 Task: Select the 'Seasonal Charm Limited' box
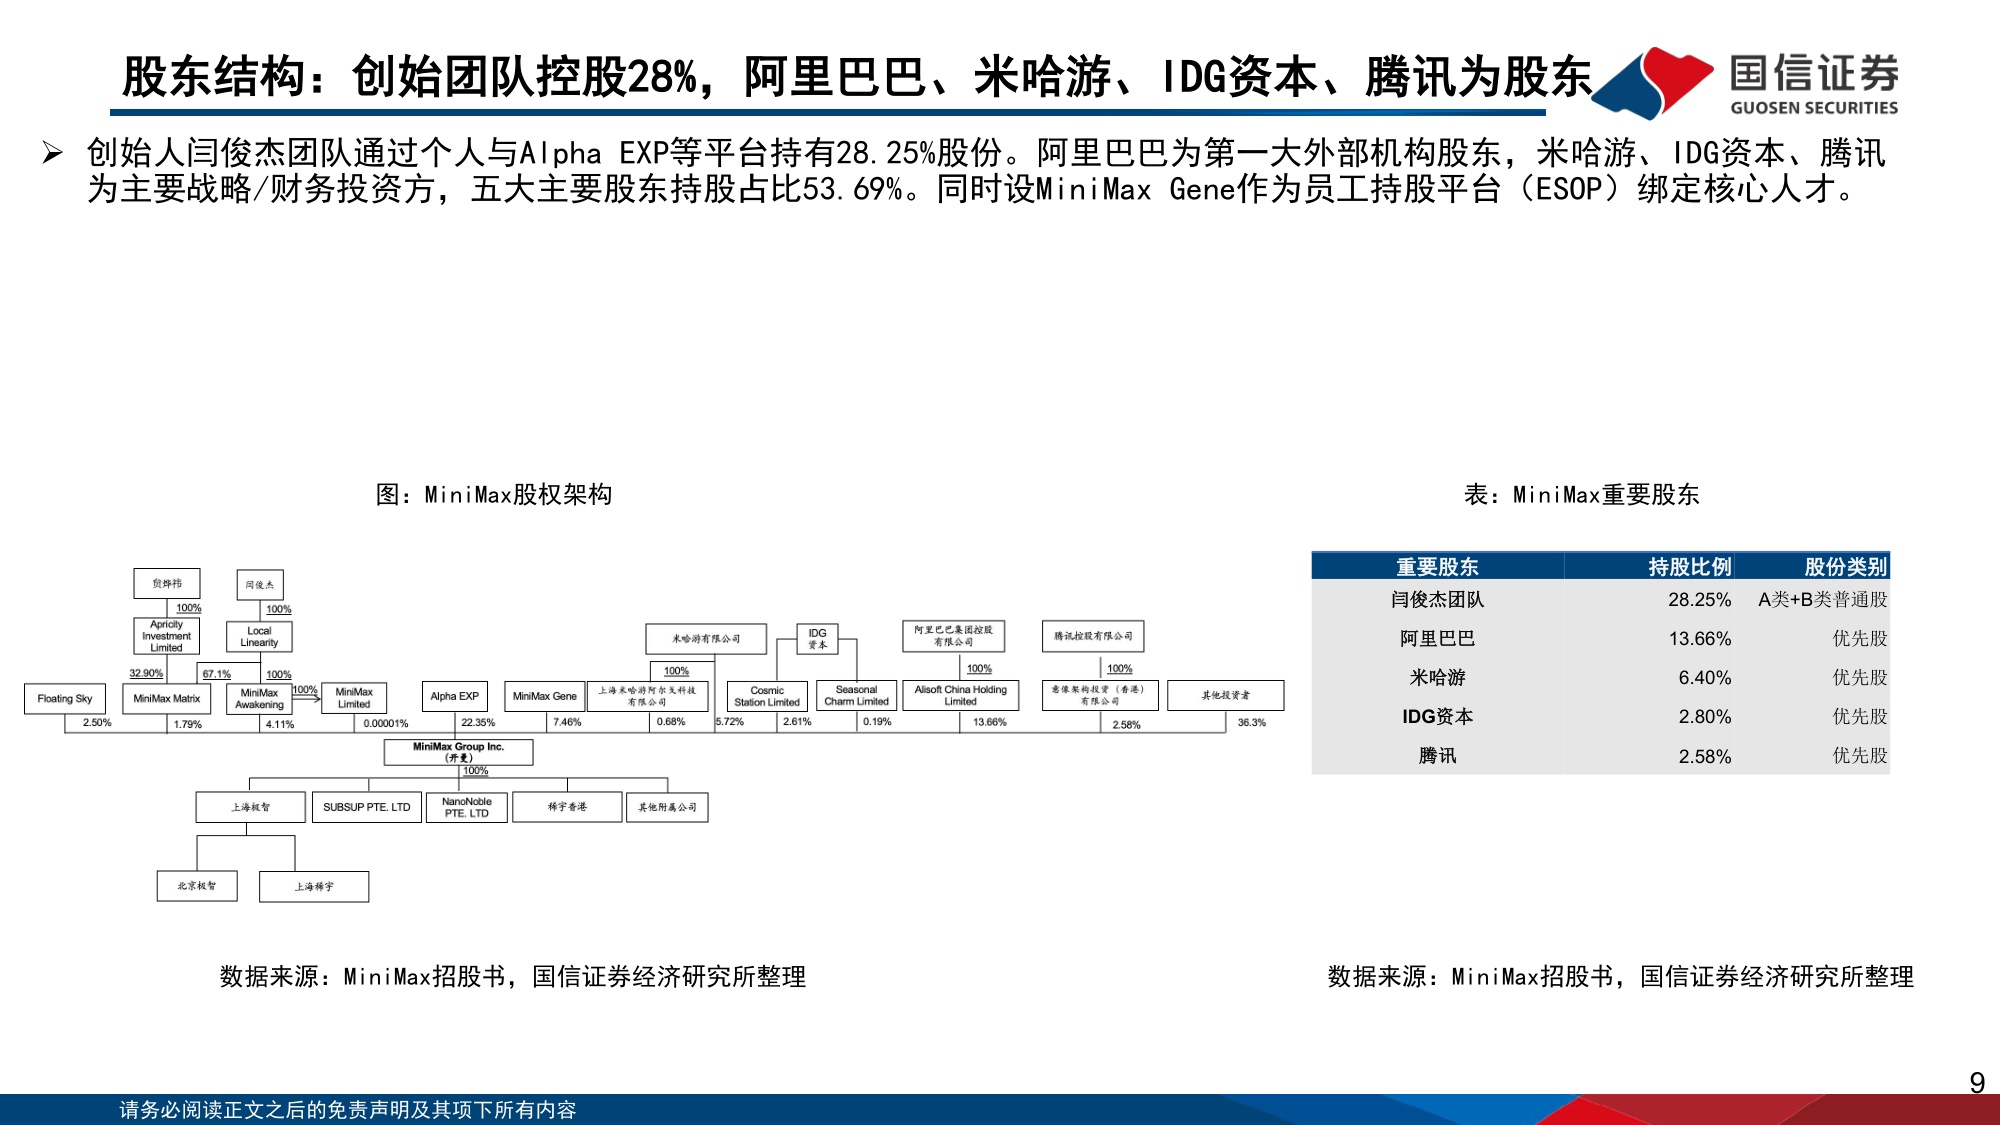856,695
